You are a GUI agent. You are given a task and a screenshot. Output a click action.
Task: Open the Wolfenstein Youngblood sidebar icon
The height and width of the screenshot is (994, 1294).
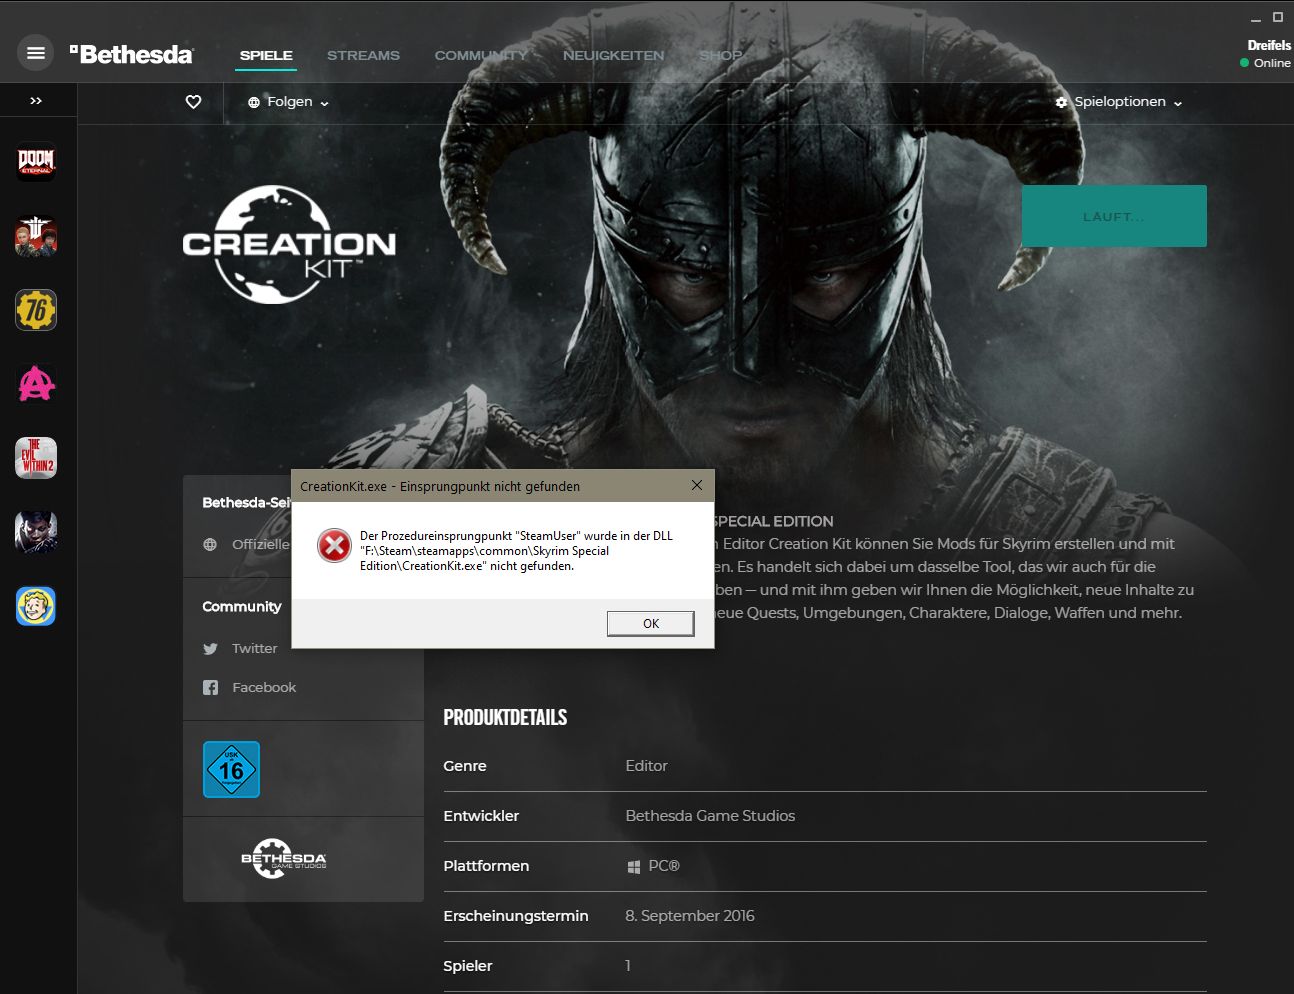point(36,236)
